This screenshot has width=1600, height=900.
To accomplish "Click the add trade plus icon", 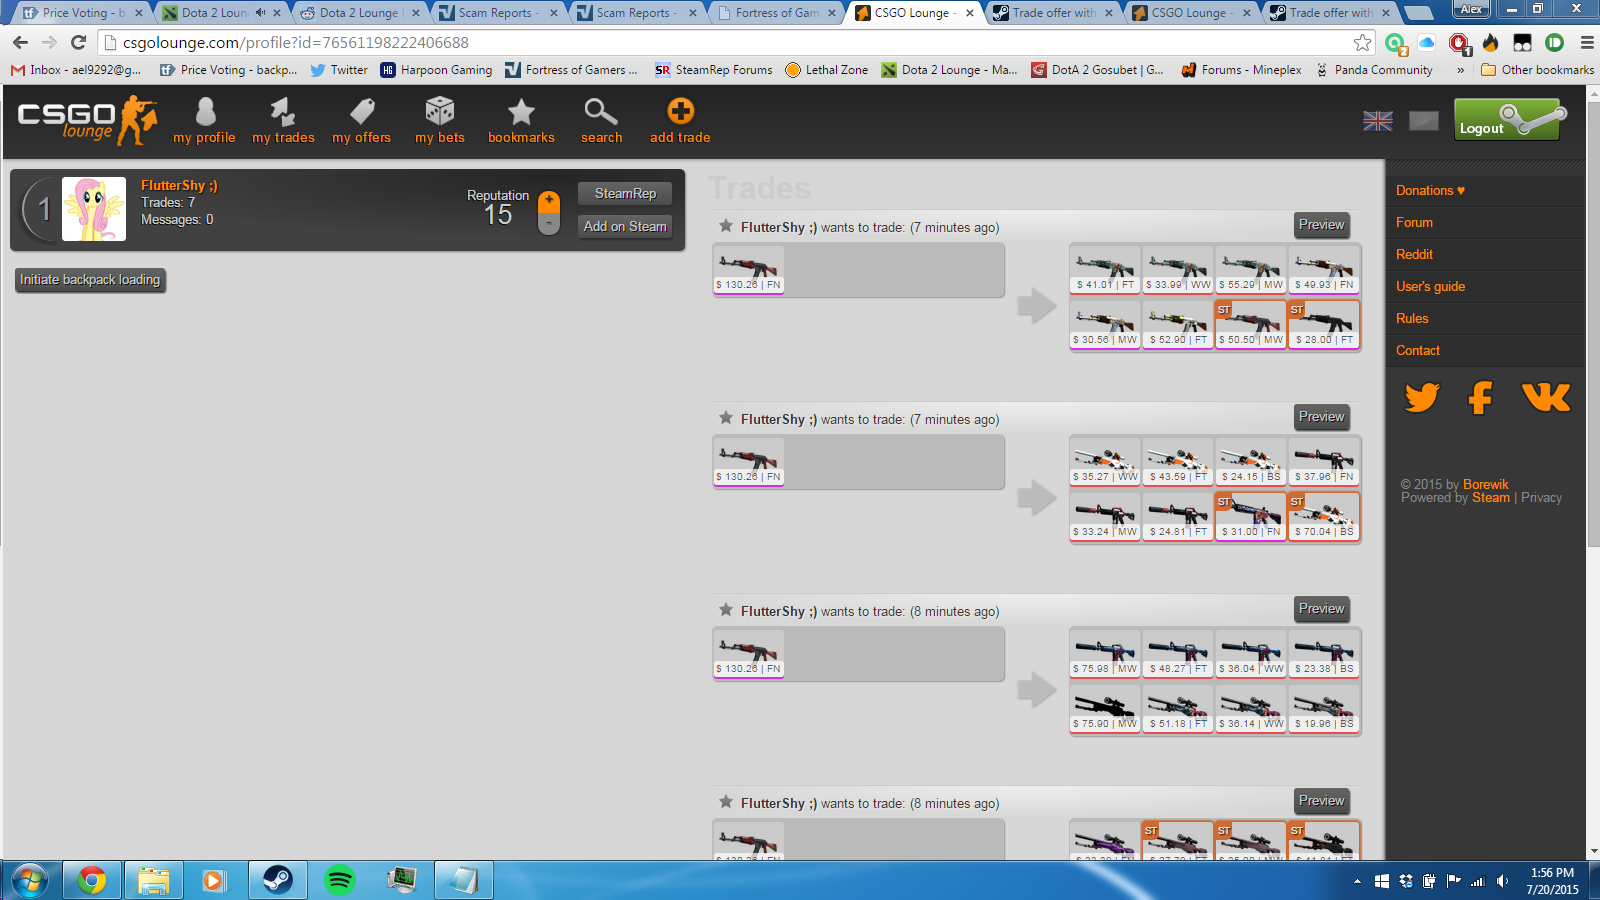I will (x=680, y=112).
